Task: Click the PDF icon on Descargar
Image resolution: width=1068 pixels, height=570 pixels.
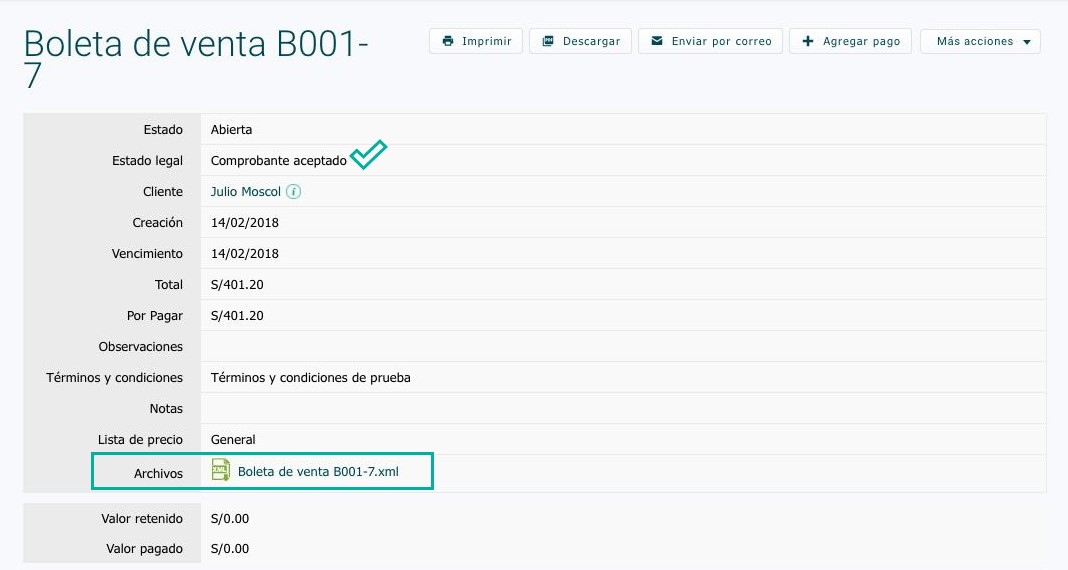Action: pos(548,41)
